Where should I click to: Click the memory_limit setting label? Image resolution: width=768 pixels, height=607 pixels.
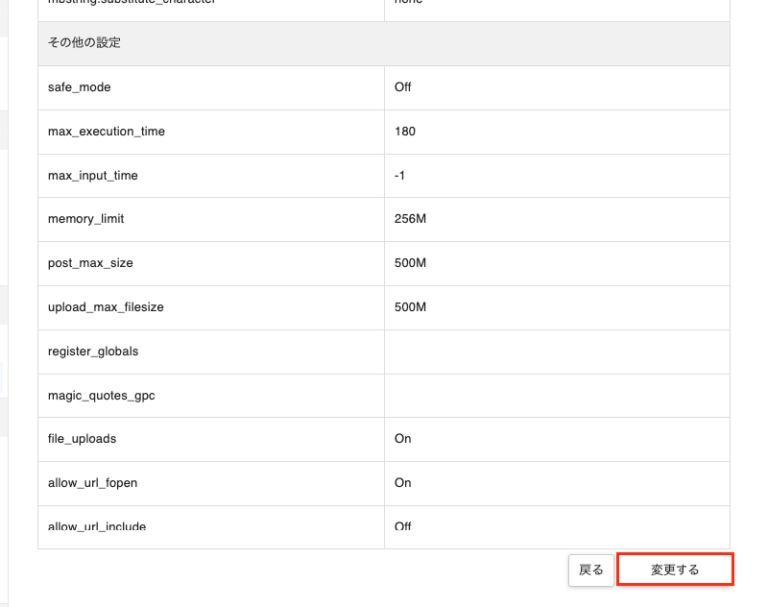click(x=86, y=219)
